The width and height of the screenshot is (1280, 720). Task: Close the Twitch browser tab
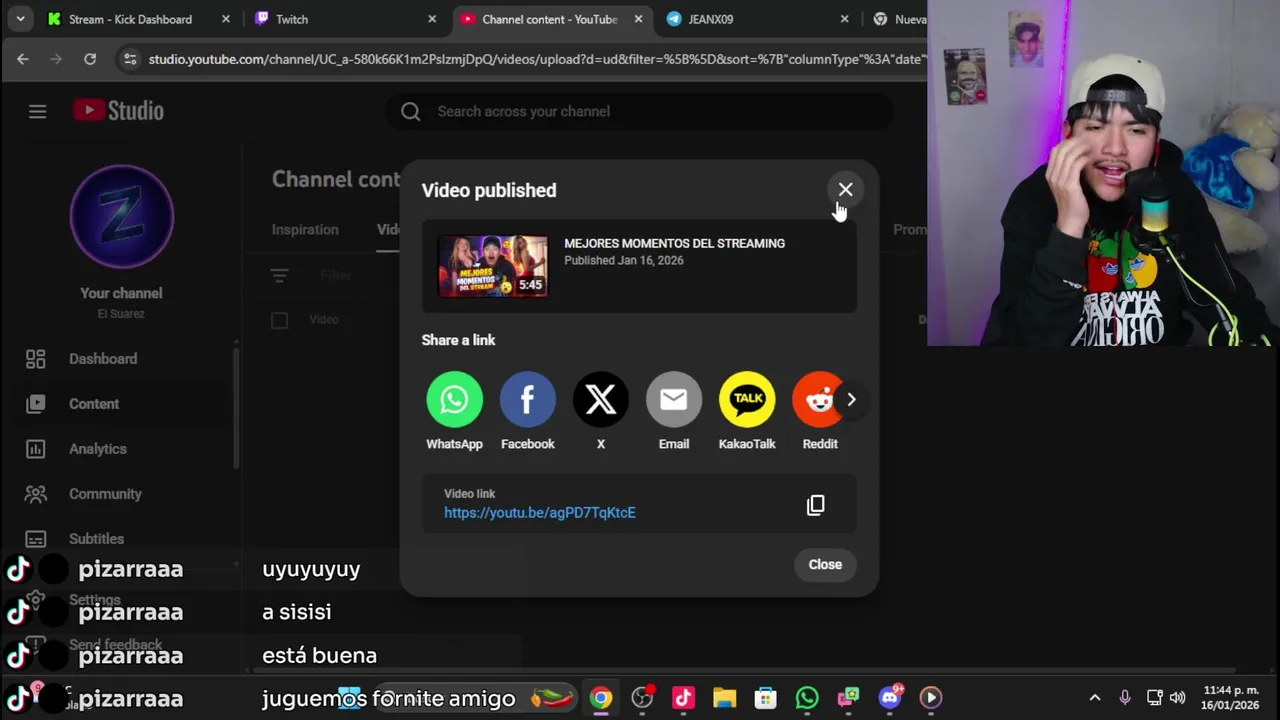point(432,19)
